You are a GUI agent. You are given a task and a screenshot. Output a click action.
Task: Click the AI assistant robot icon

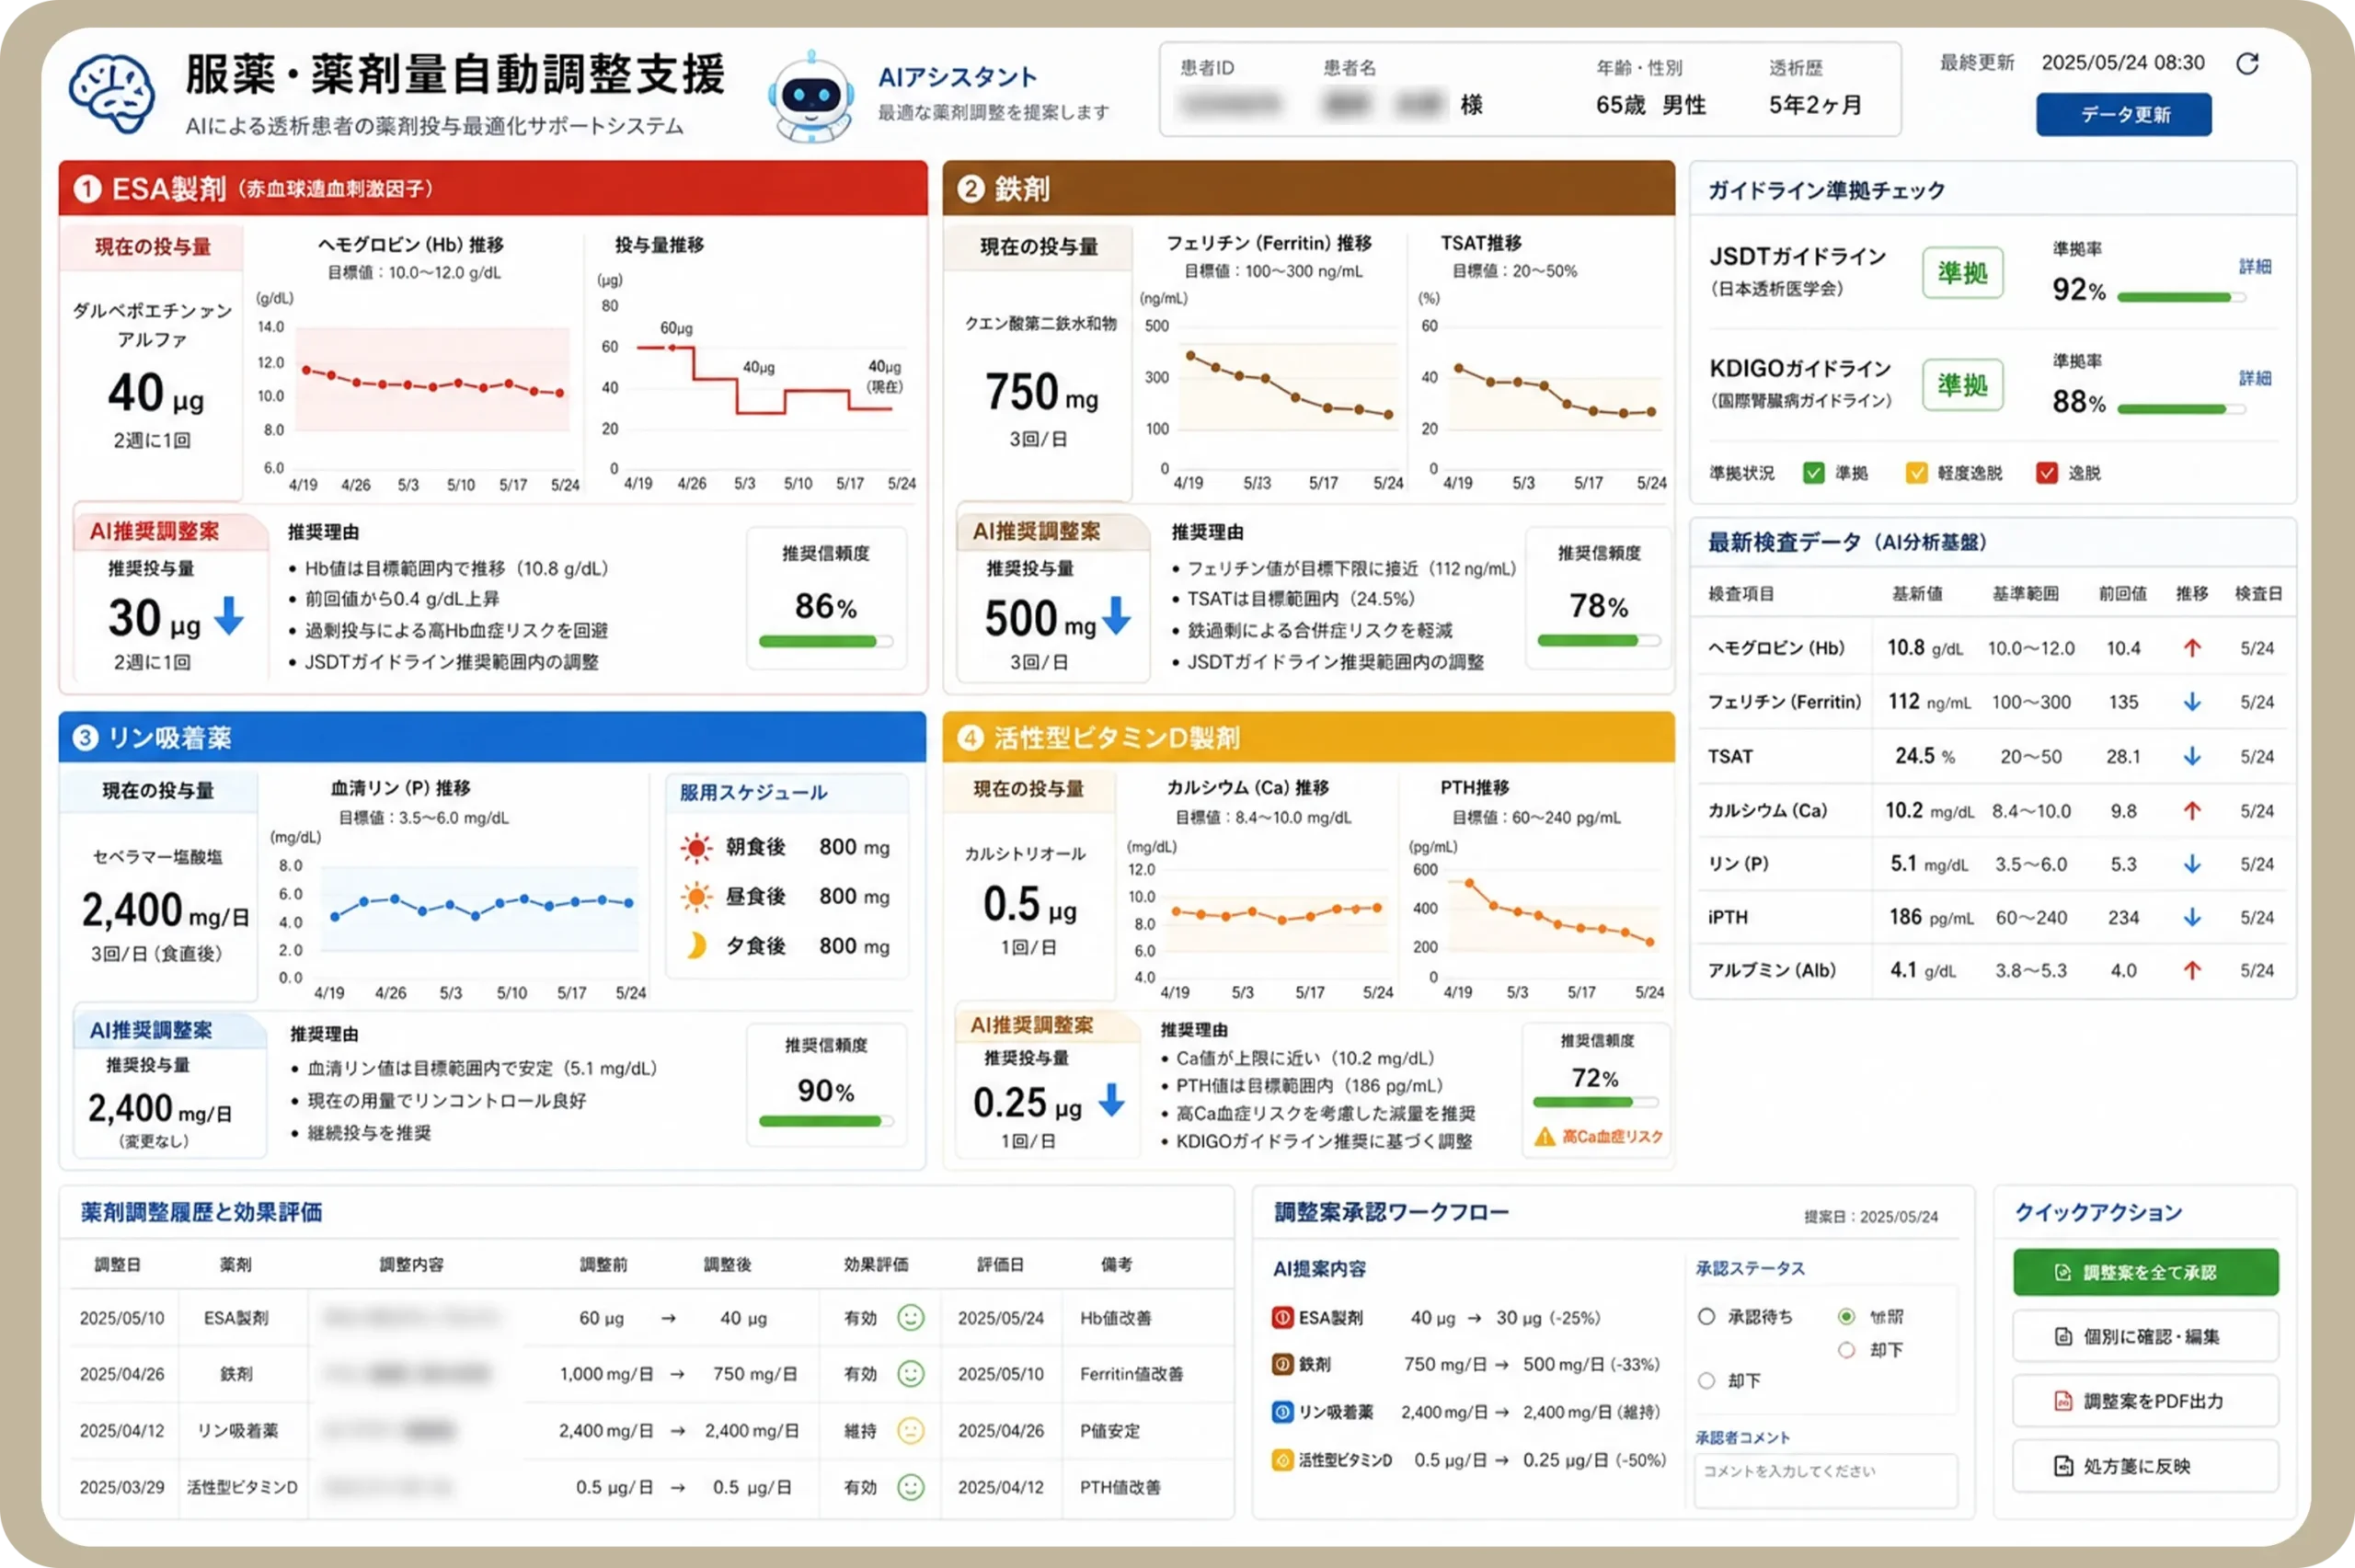(811, 97)
